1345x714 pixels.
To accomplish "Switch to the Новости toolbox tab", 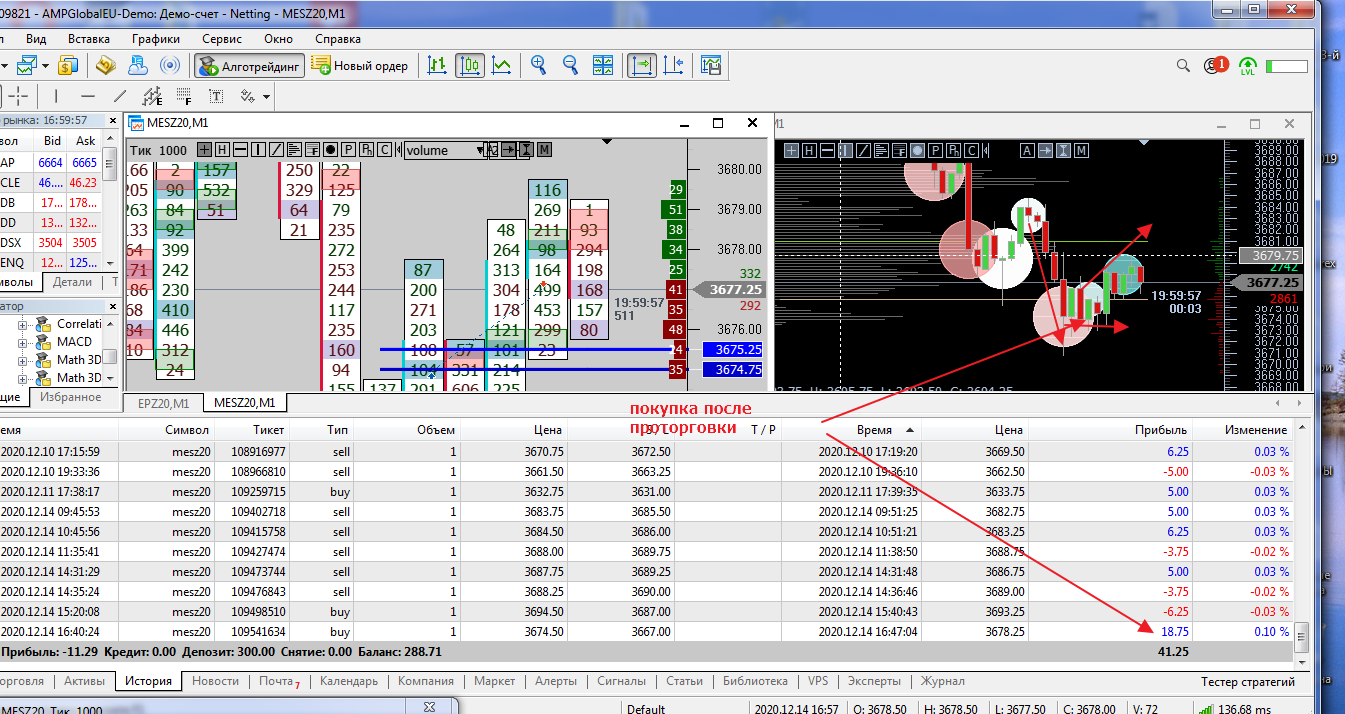I will [215, 681].
